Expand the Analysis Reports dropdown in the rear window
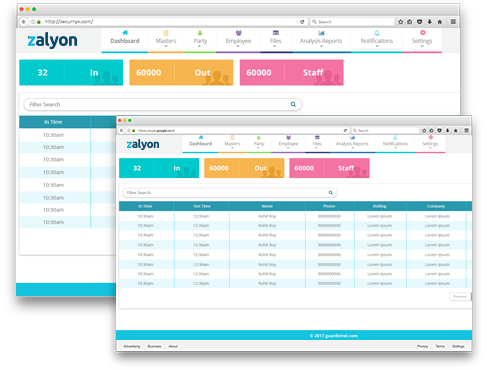The image size is (487, 370). point(321,41)
